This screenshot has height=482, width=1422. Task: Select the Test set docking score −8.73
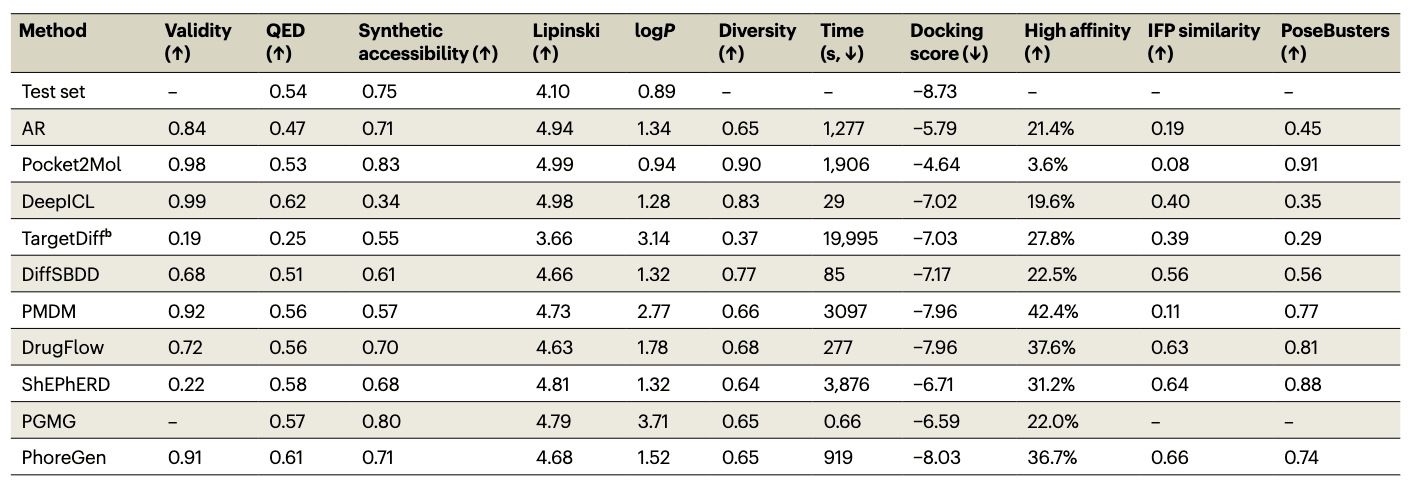(935, 92)
